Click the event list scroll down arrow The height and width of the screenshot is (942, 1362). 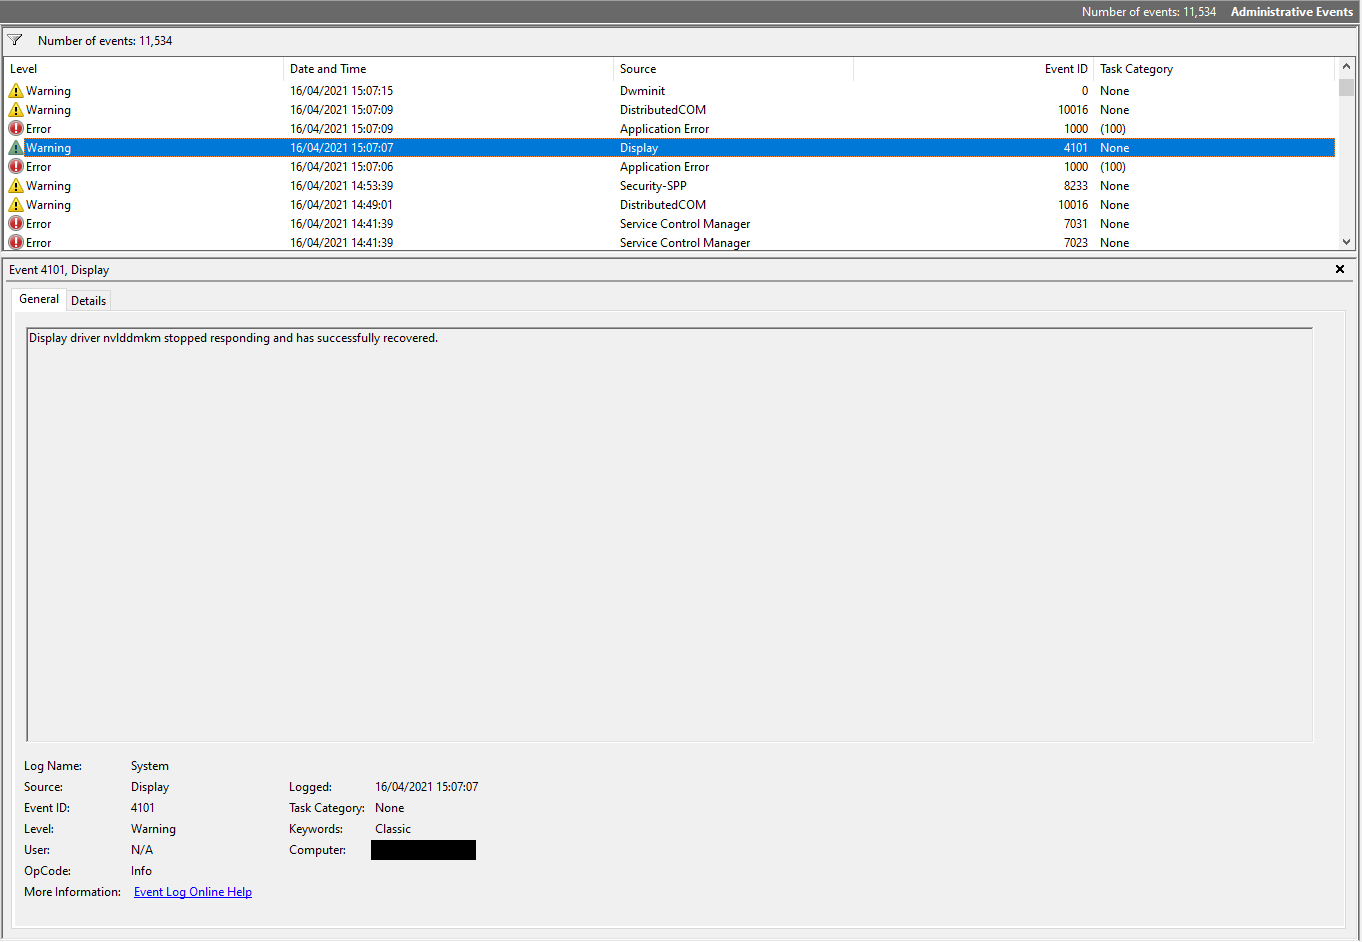pos(1346,242)
